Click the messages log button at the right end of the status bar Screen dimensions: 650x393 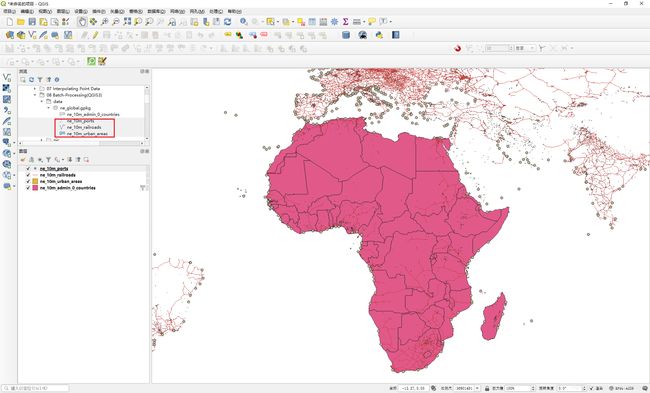pos(645,388)
